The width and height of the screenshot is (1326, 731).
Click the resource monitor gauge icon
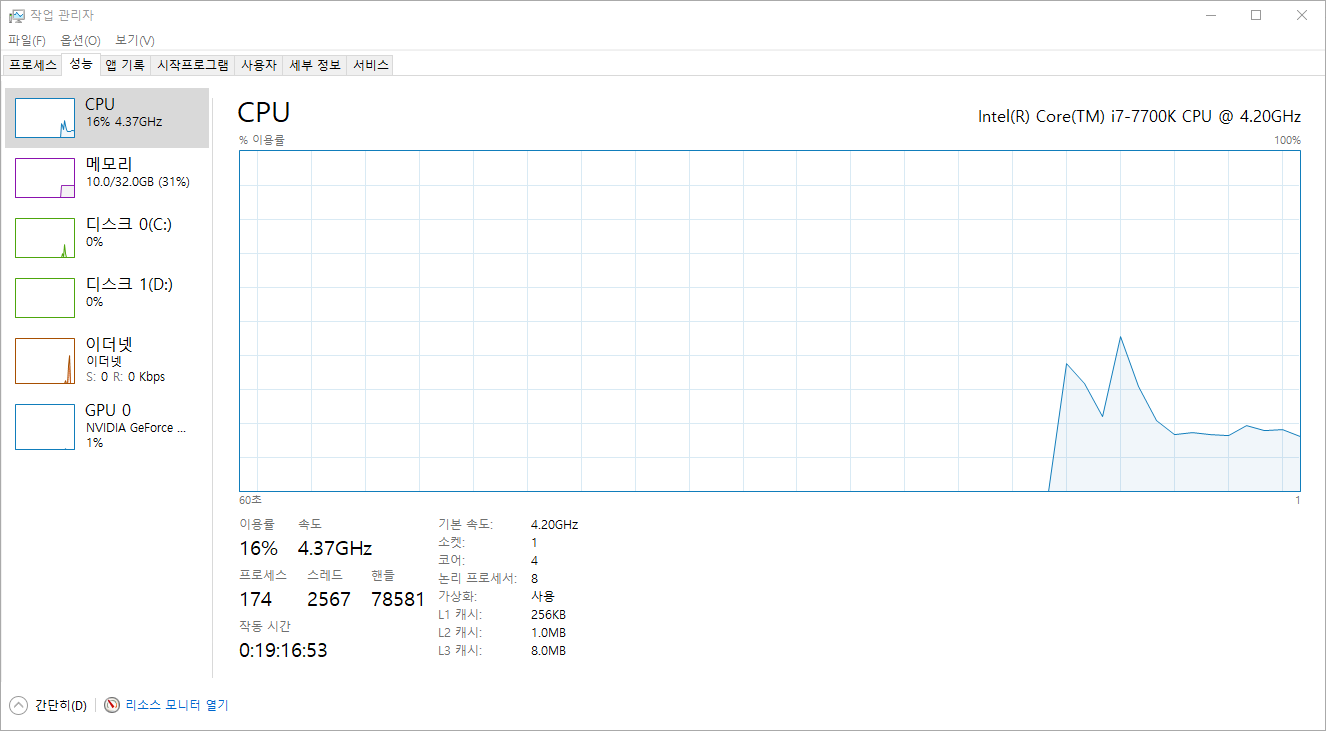(112, 705)
